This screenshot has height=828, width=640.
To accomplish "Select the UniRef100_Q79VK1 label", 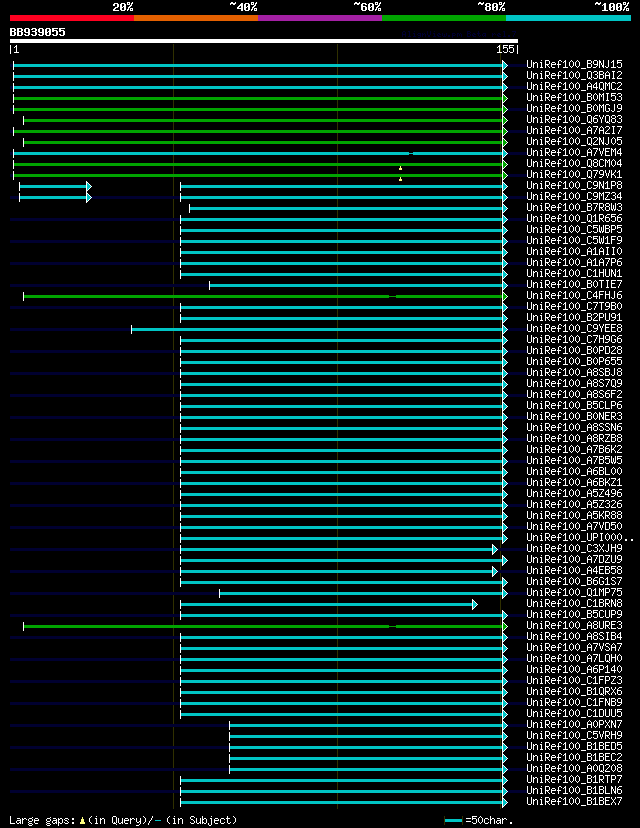I will 574,174.
